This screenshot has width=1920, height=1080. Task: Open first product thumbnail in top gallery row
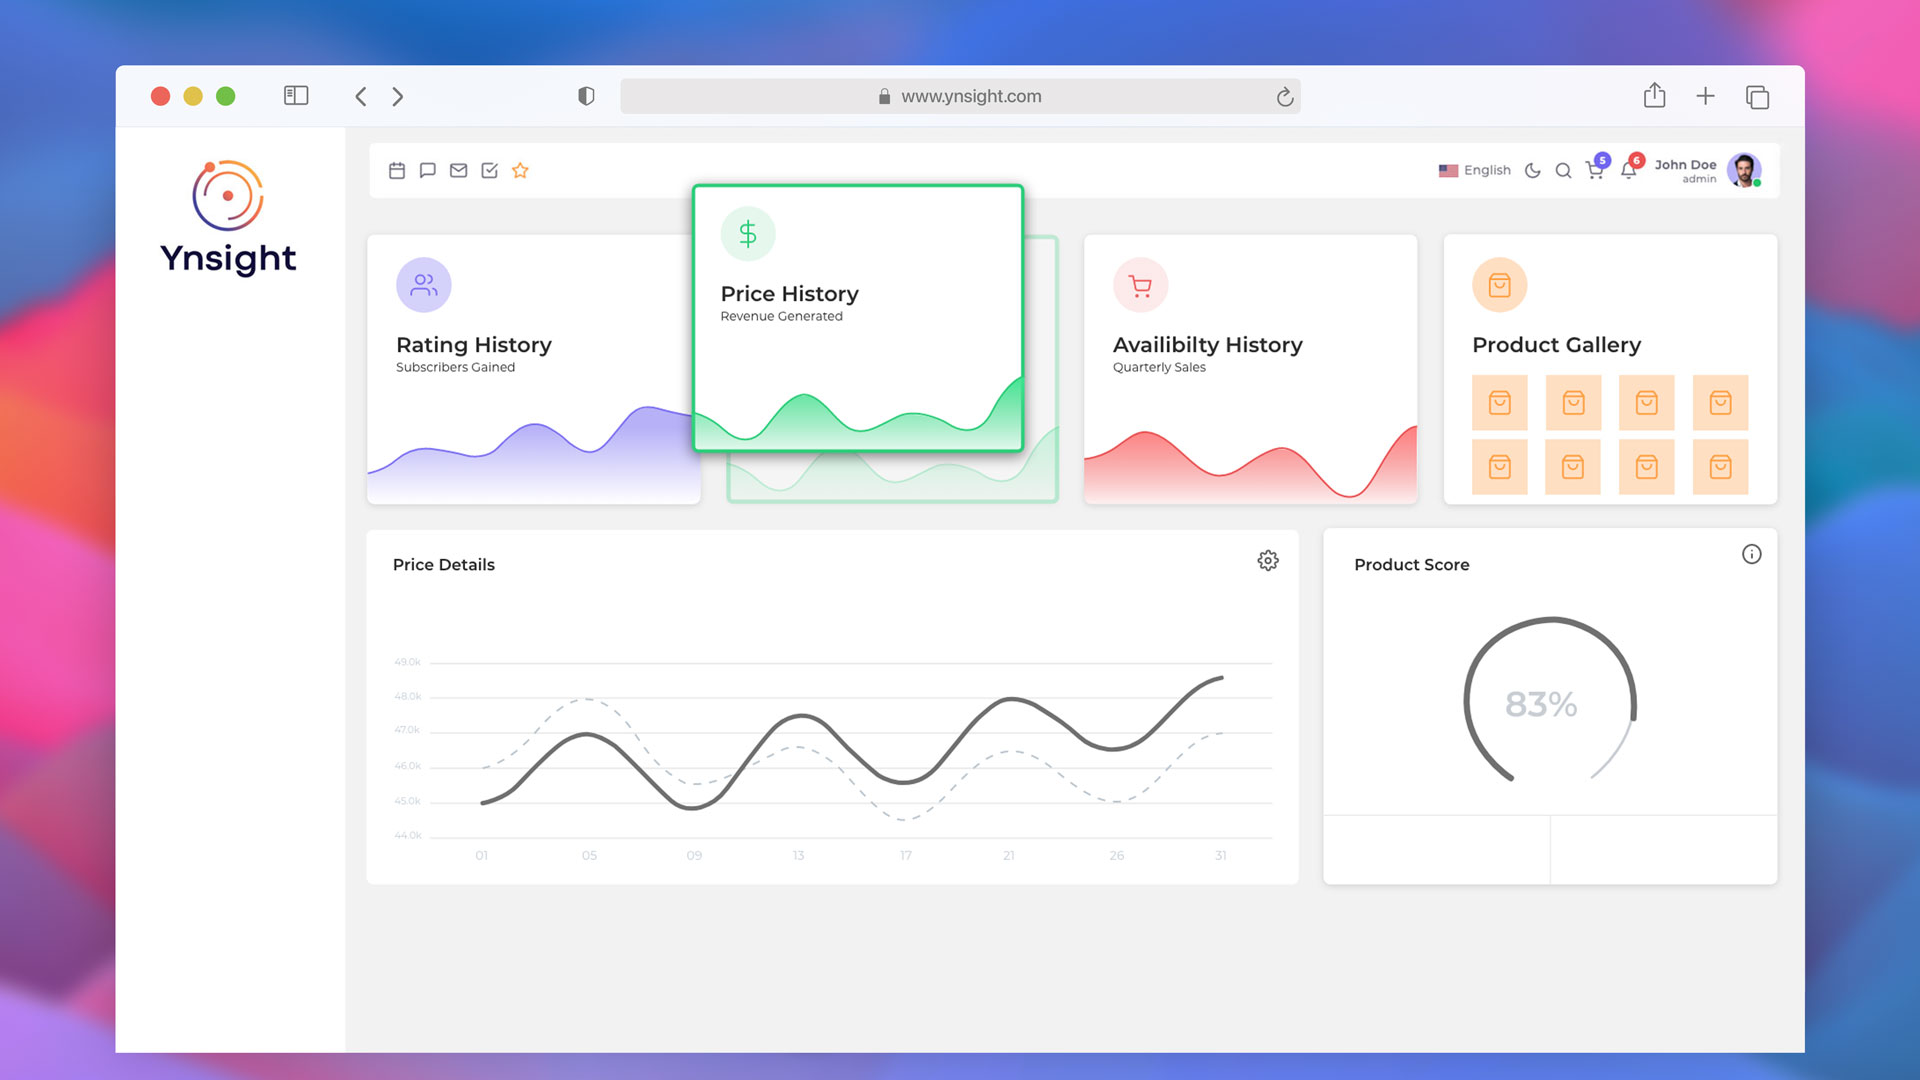click(x=1500, y=403)
